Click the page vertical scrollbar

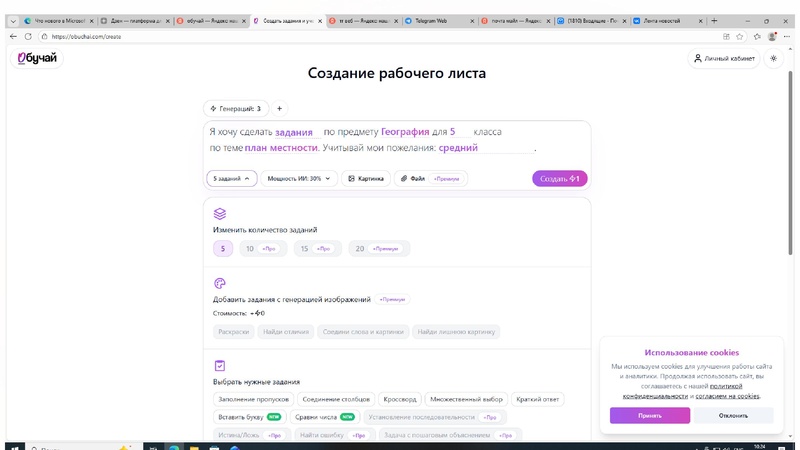791,163
